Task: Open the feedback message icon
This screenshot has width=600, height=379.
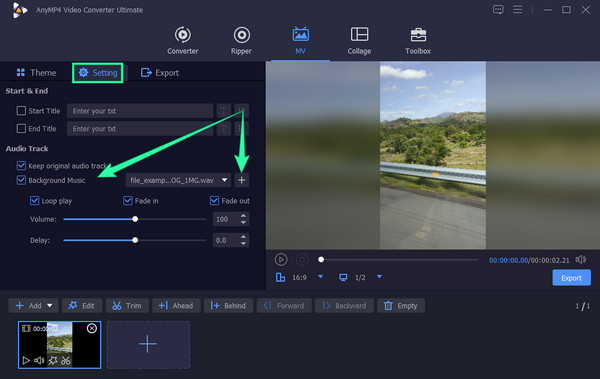Action: click(498, 10)
